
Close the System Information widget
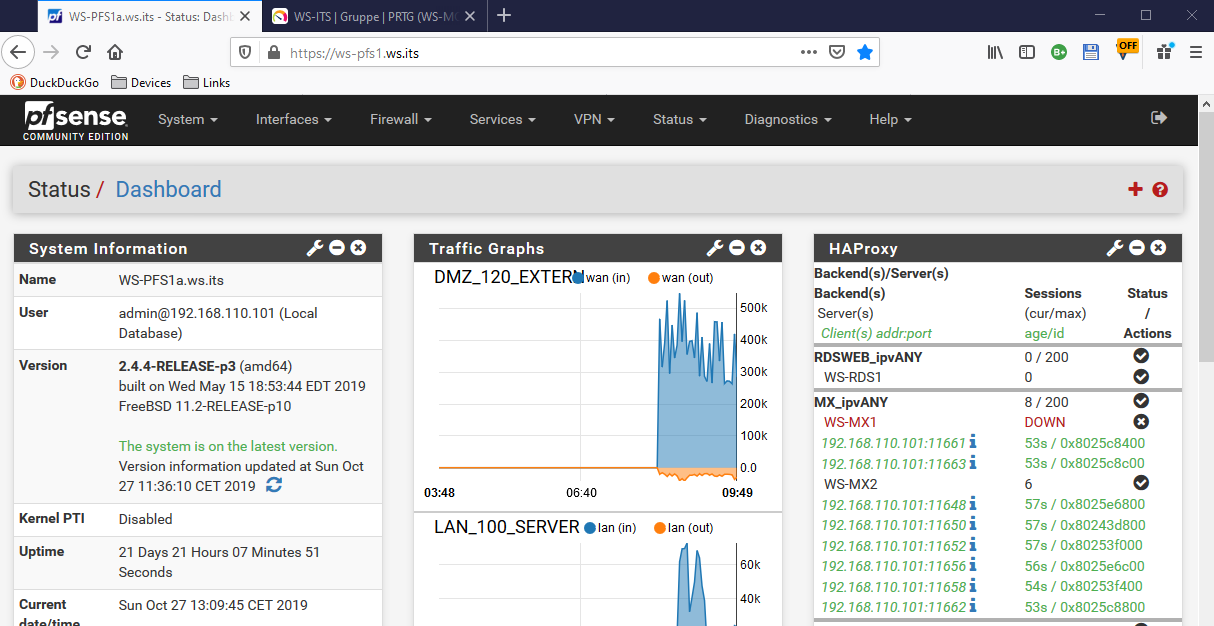point(358,248)
